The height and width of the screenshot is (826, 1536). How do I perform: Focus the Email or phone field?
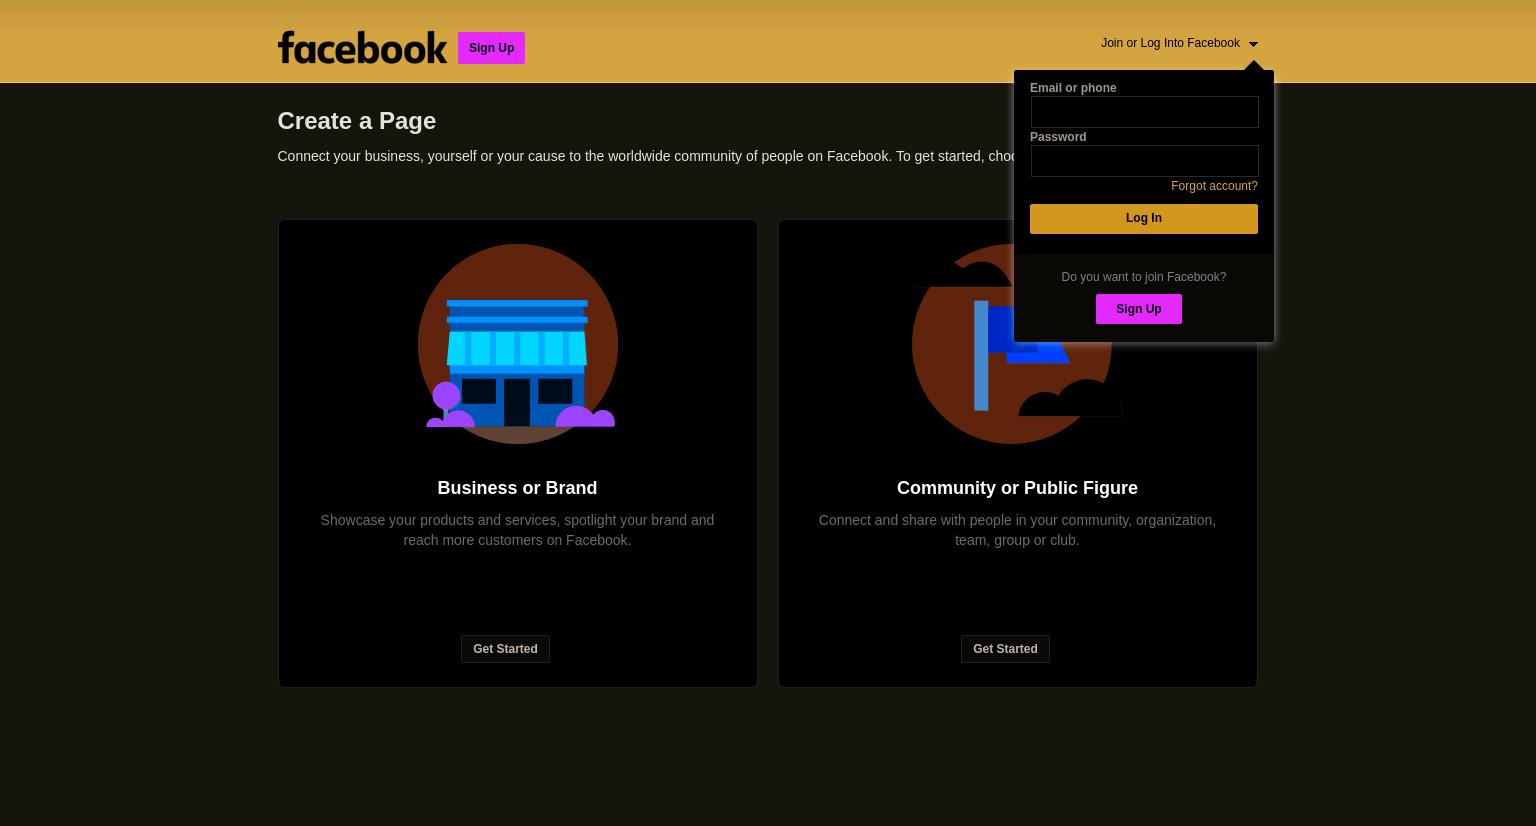tap(1144, 112)
